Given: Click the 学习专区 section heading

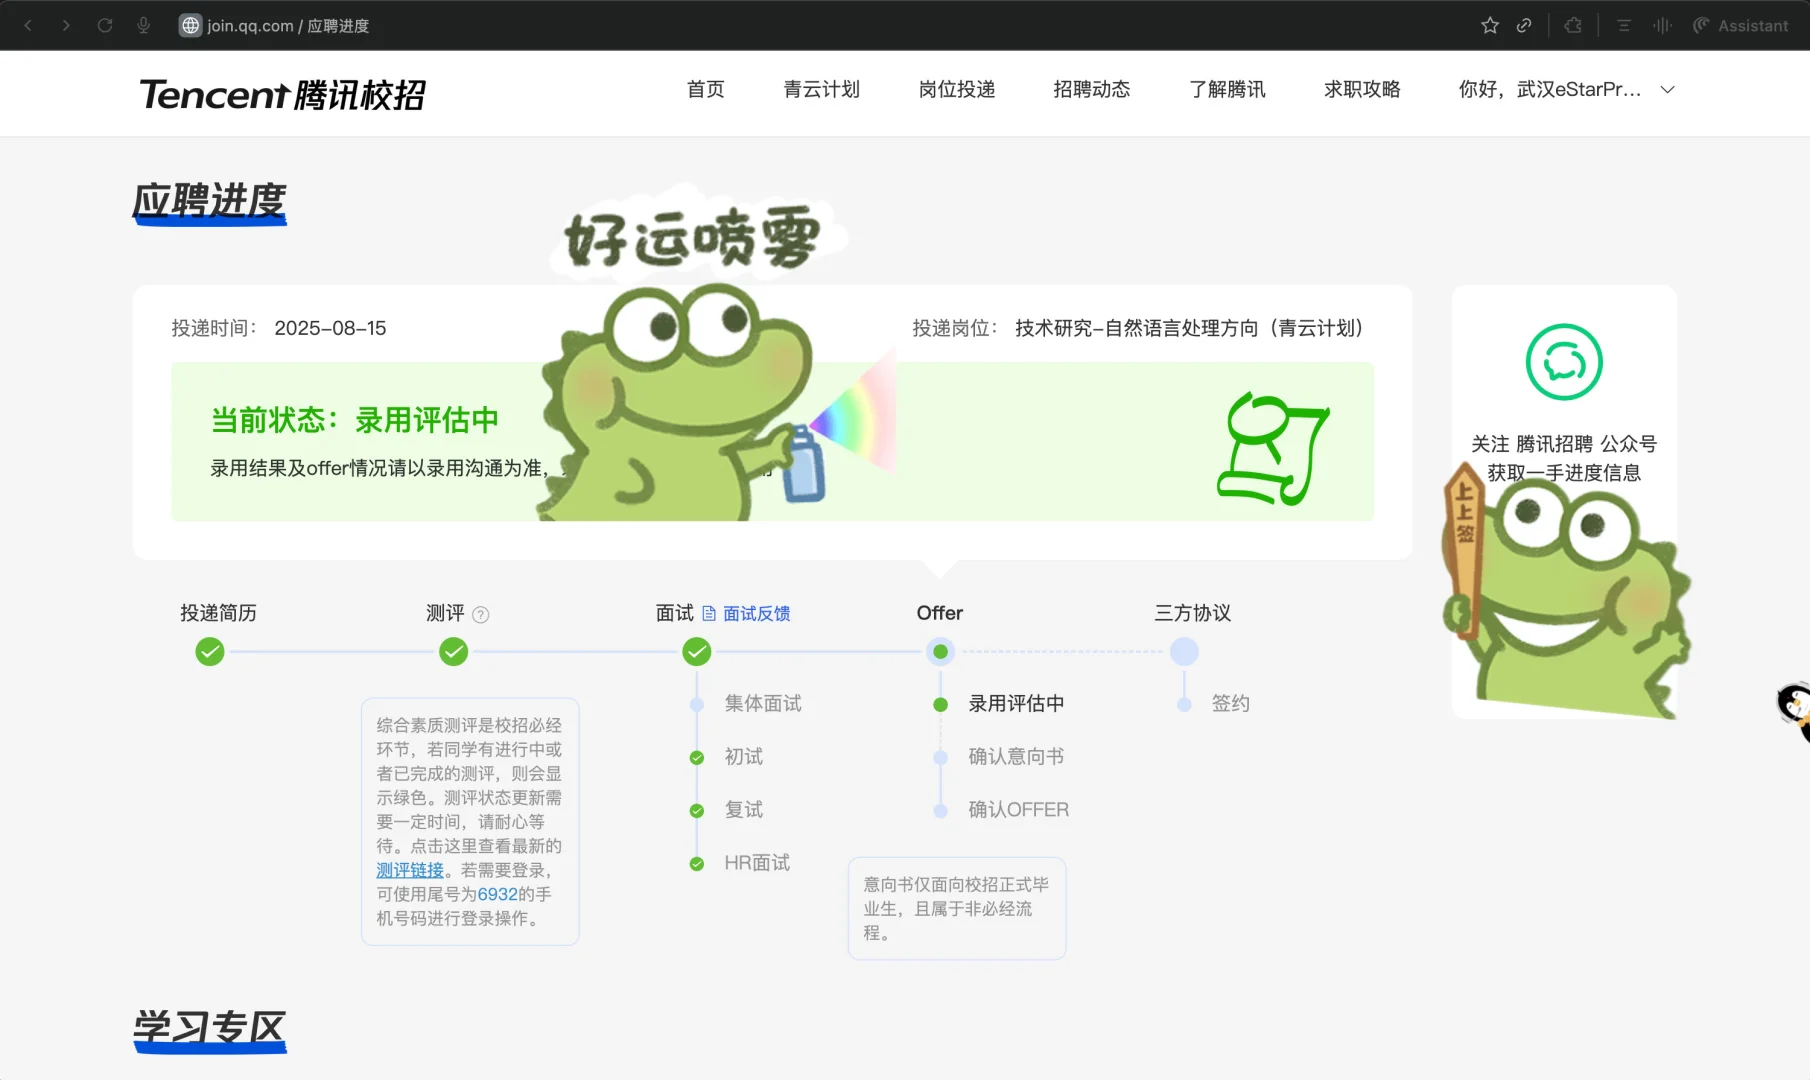Looking at the screenshot, I should (x=210, y=1029).
